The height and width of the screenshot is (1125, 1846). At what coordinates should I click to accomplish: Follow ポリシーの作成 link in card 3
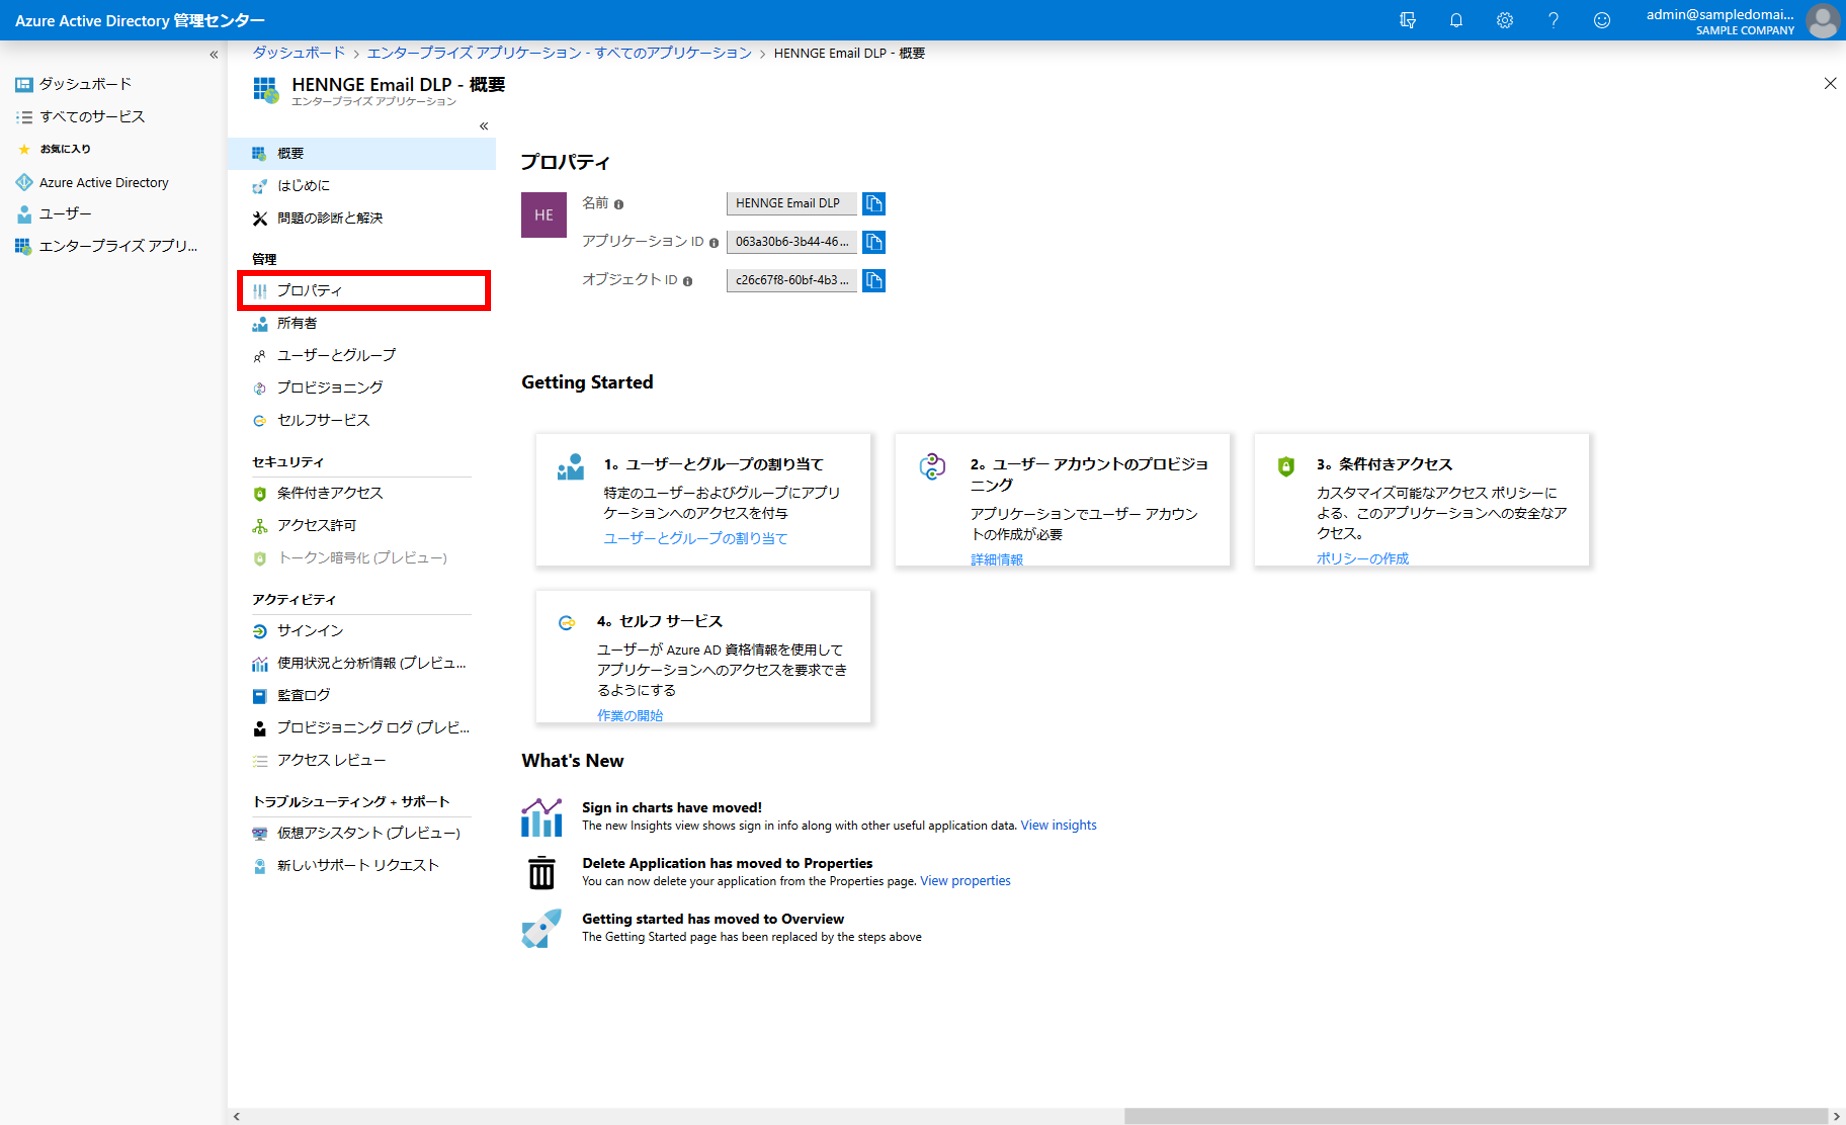pyautogui.click(x=1362, y=559)
